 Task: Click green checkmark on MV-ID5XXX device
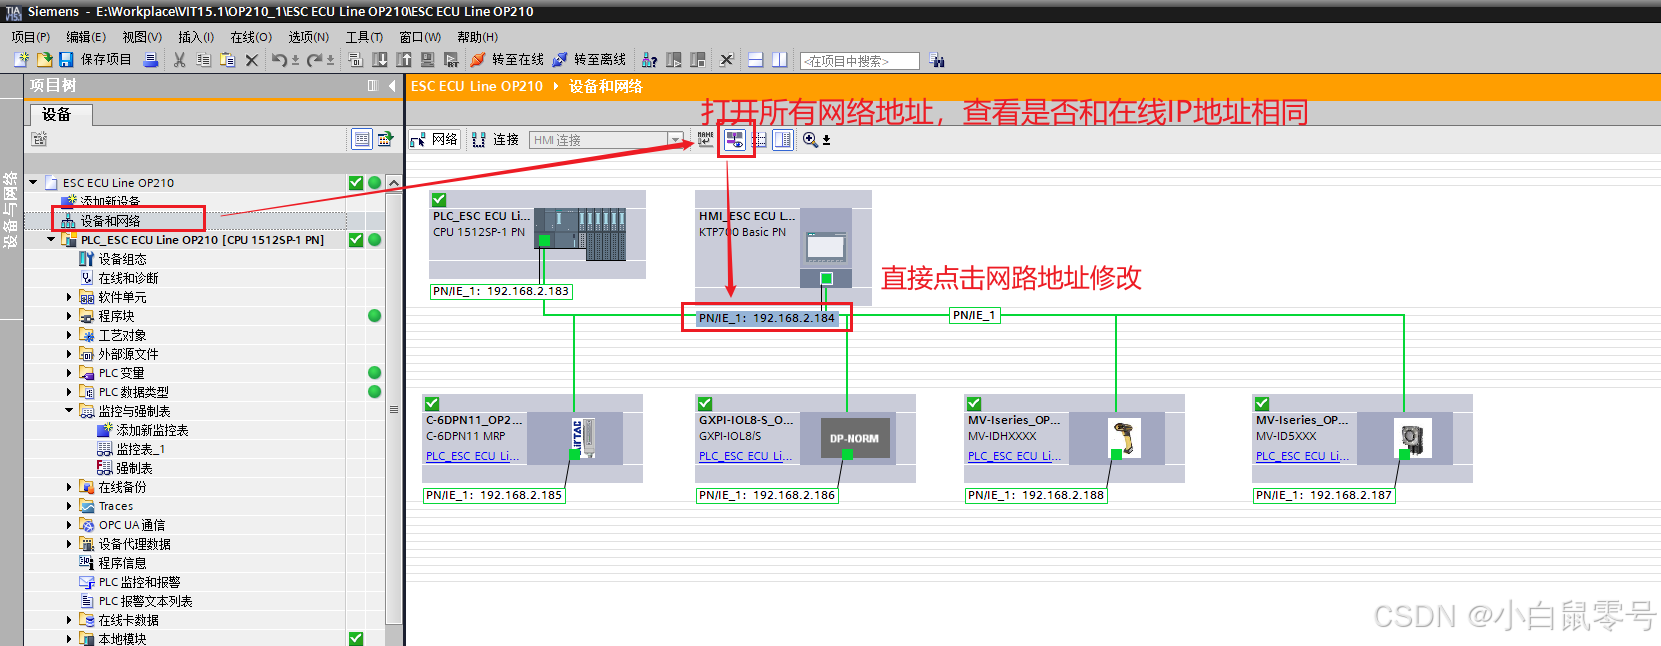pyautogui.click(x=1262, y=404)
